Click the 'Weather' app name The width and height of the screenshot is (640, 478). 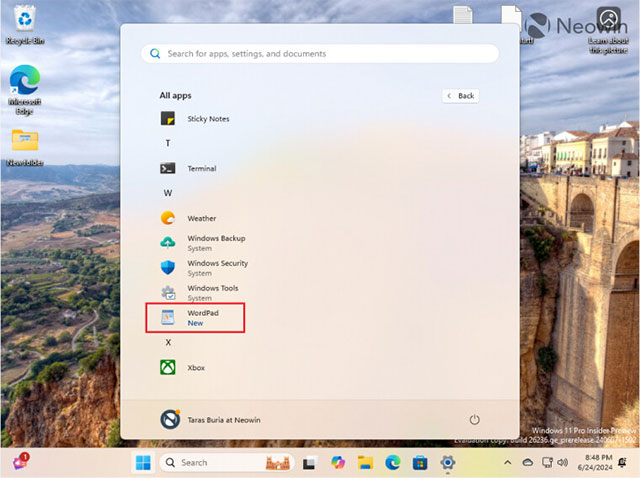coord(202,218)
